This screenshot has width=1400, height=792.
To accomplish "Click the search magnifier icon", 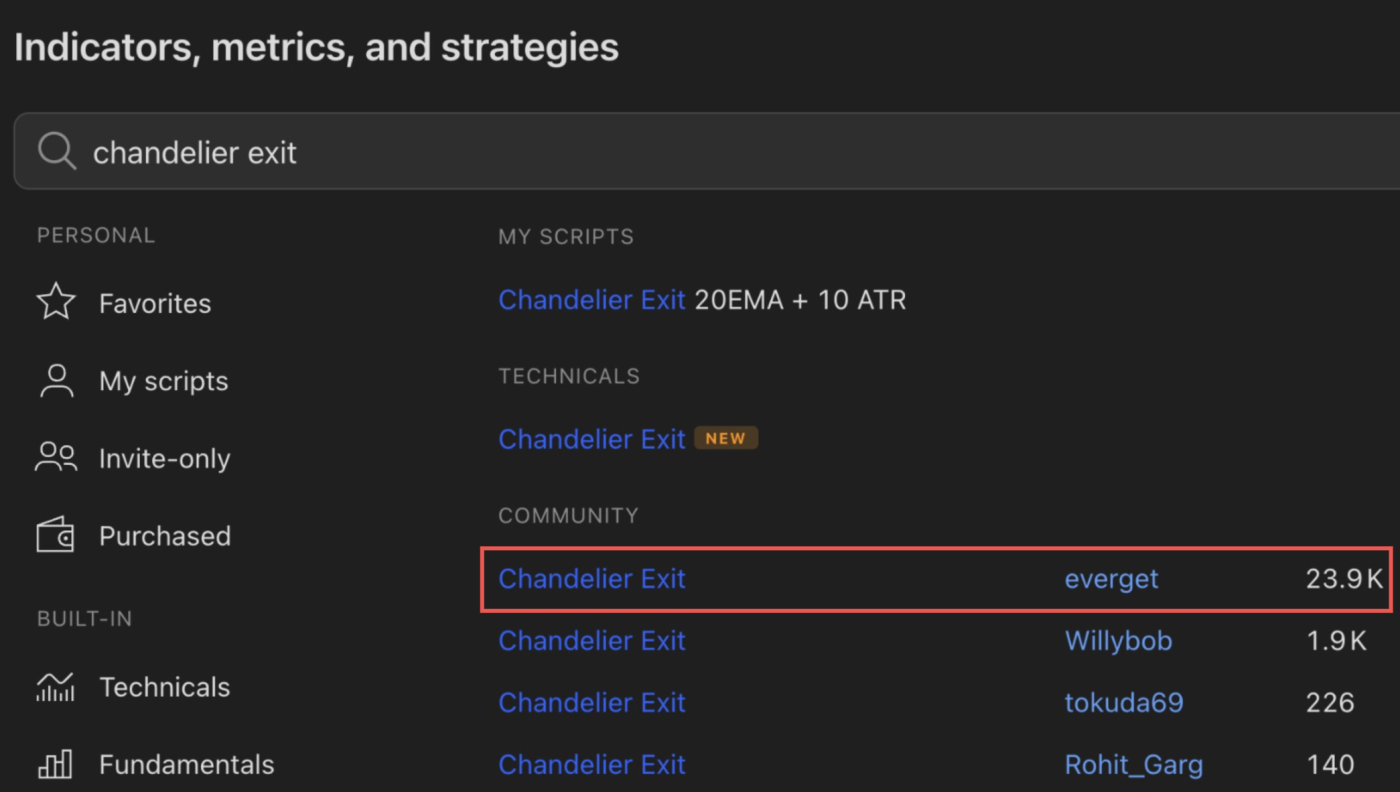I will coord(57,152).
